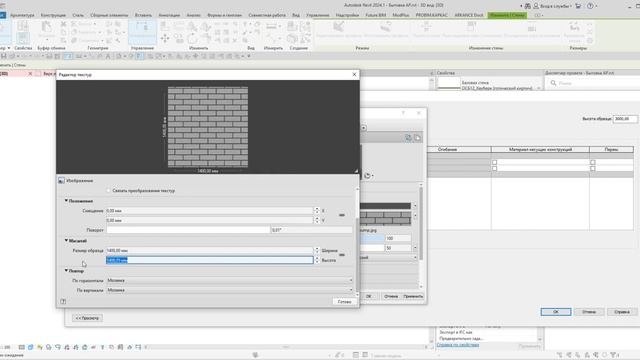This screenshot has height=360, width=640.
Task: Click the help question mark in title bar
Action: pyautogui.click(x=590, y=6)
